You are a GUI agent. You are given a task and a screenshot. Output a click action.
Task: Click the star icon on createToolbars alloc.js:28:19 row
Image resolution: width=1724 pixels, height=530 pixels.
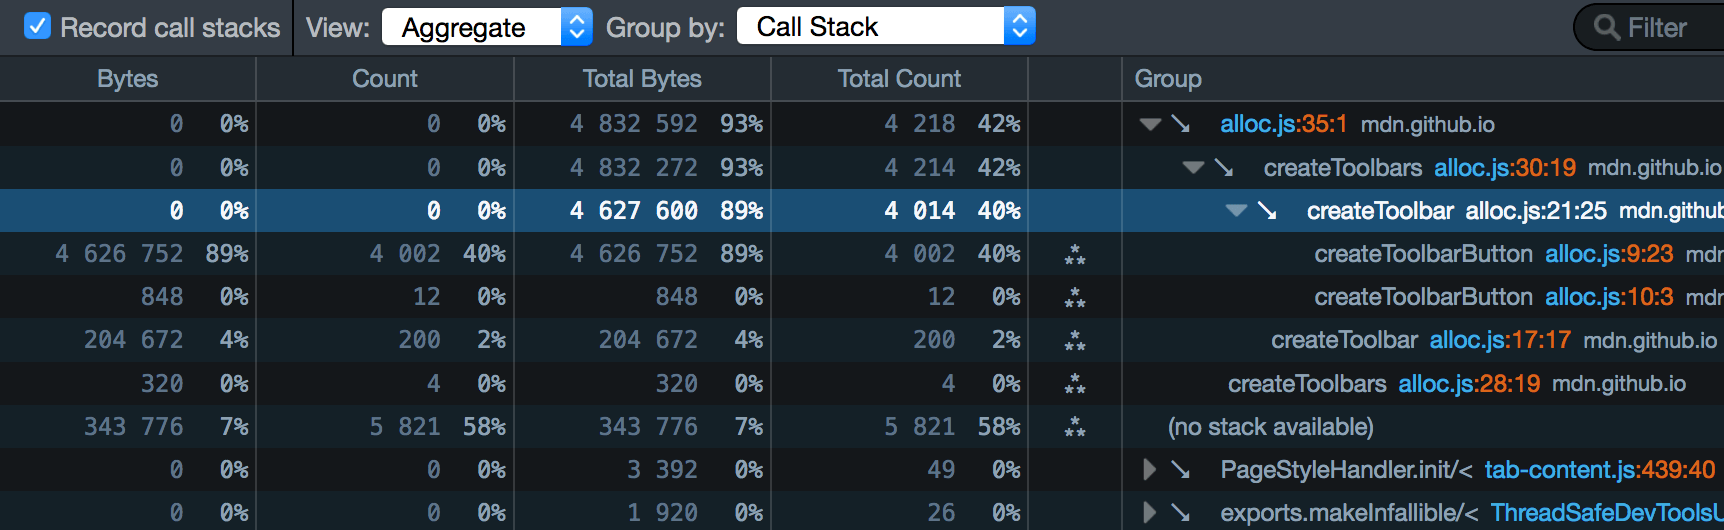1075,384
